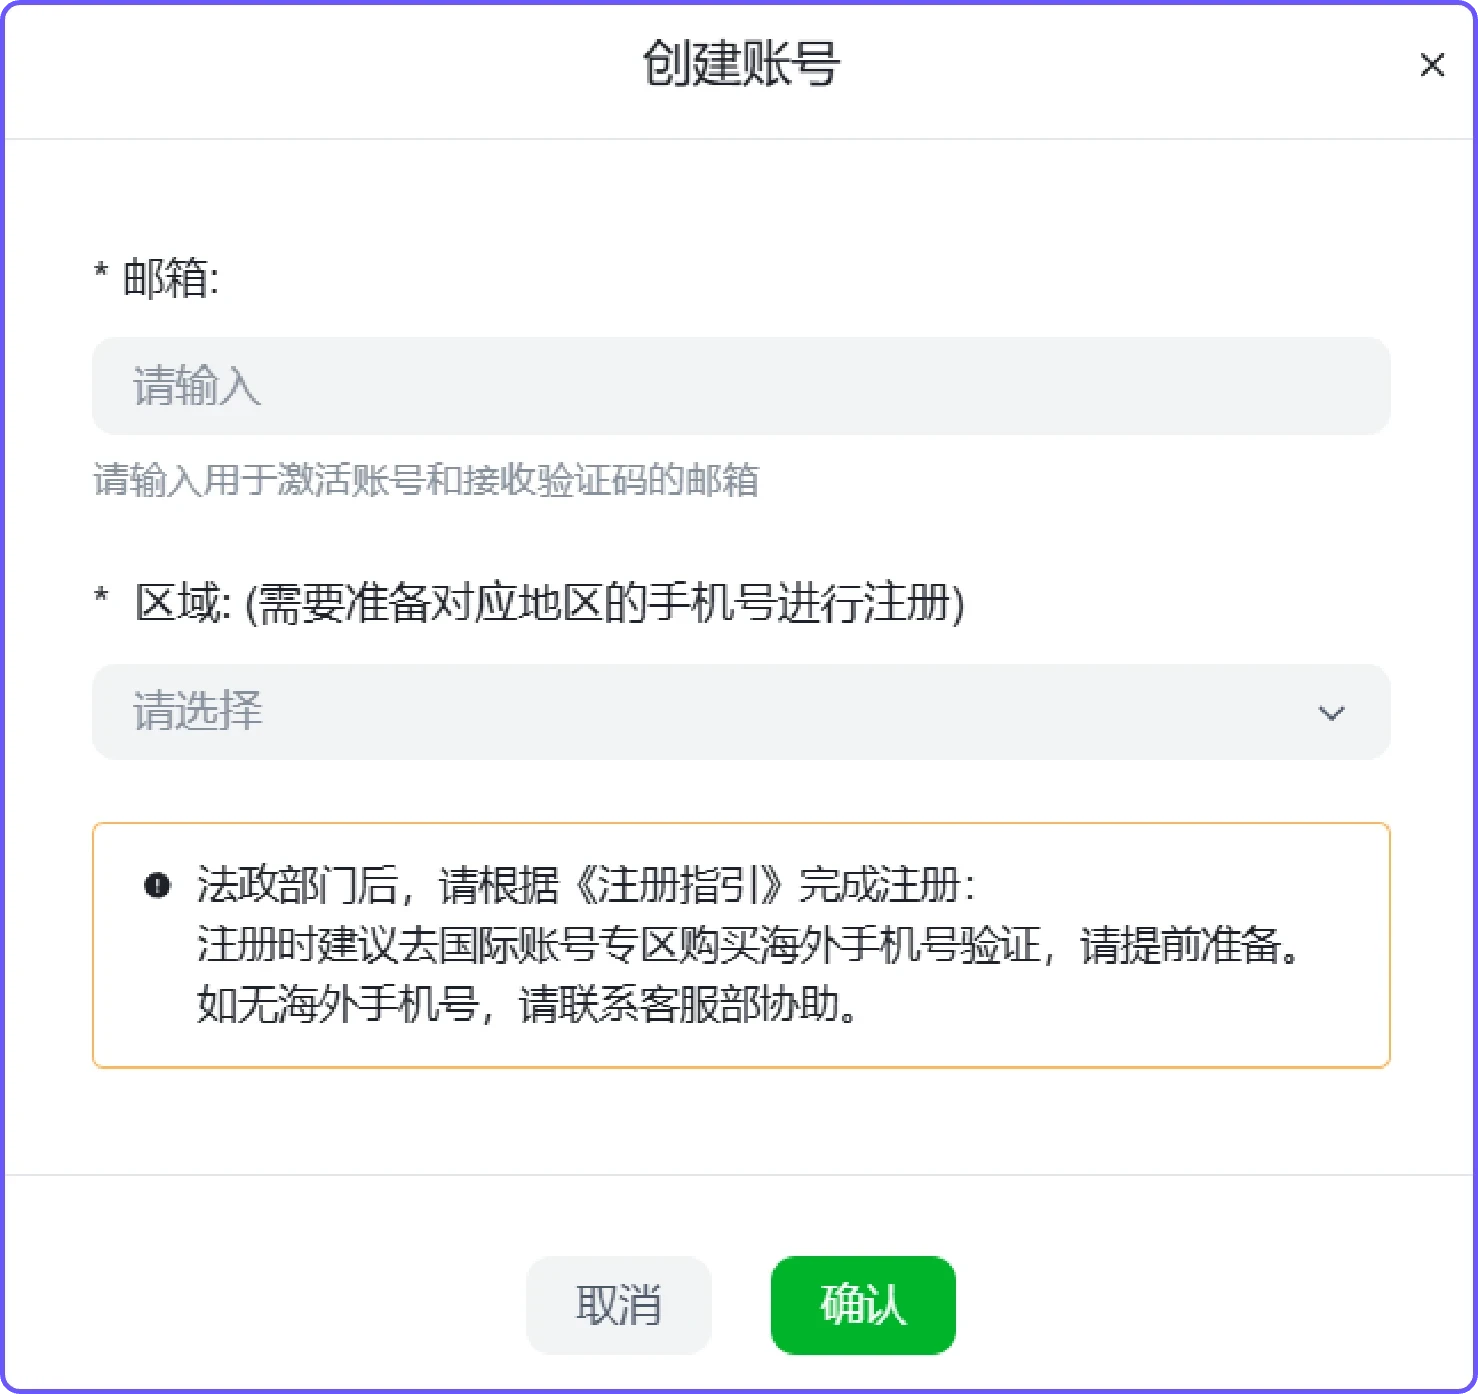This screenshot has height=1394, width=1478.
Task: Click the black info icon in the notice box
Action: point(157,885)
